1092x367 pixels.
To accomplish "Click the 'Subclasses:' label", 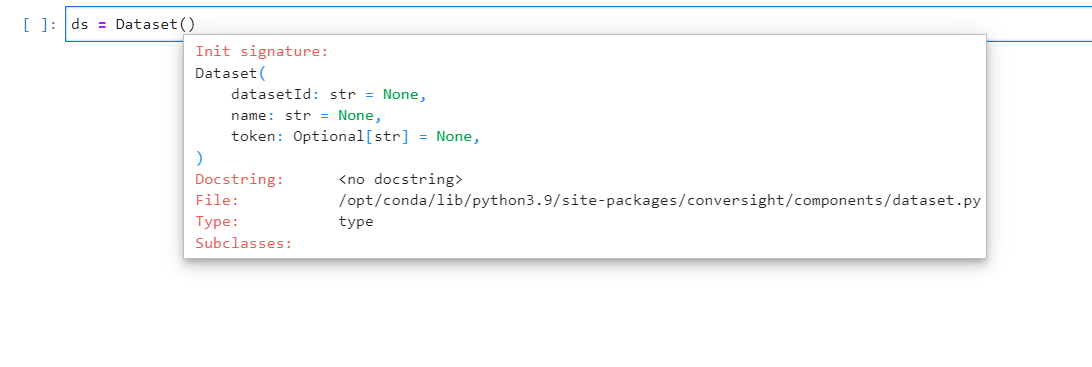I will coord(244,243).
